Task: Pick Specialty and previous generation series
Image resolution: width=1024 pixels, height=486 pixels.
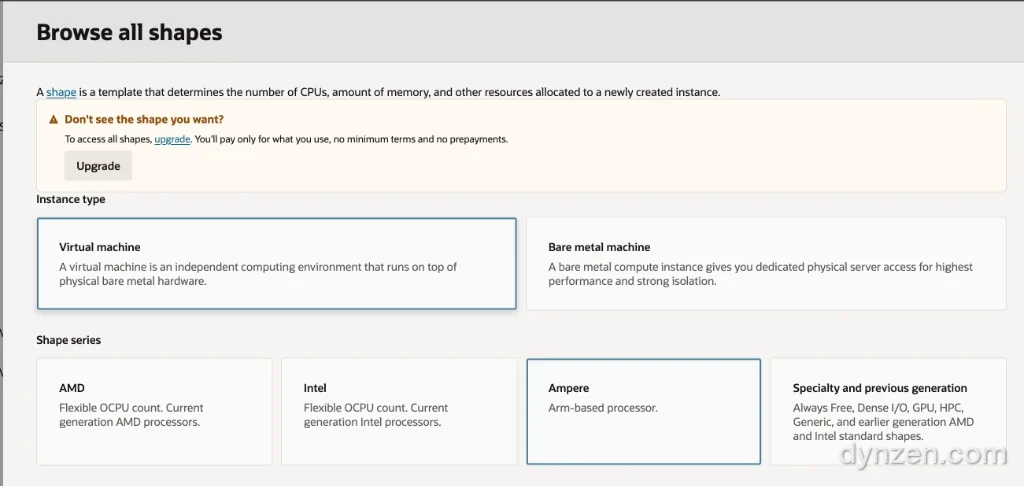Action: tap(888, 412)
